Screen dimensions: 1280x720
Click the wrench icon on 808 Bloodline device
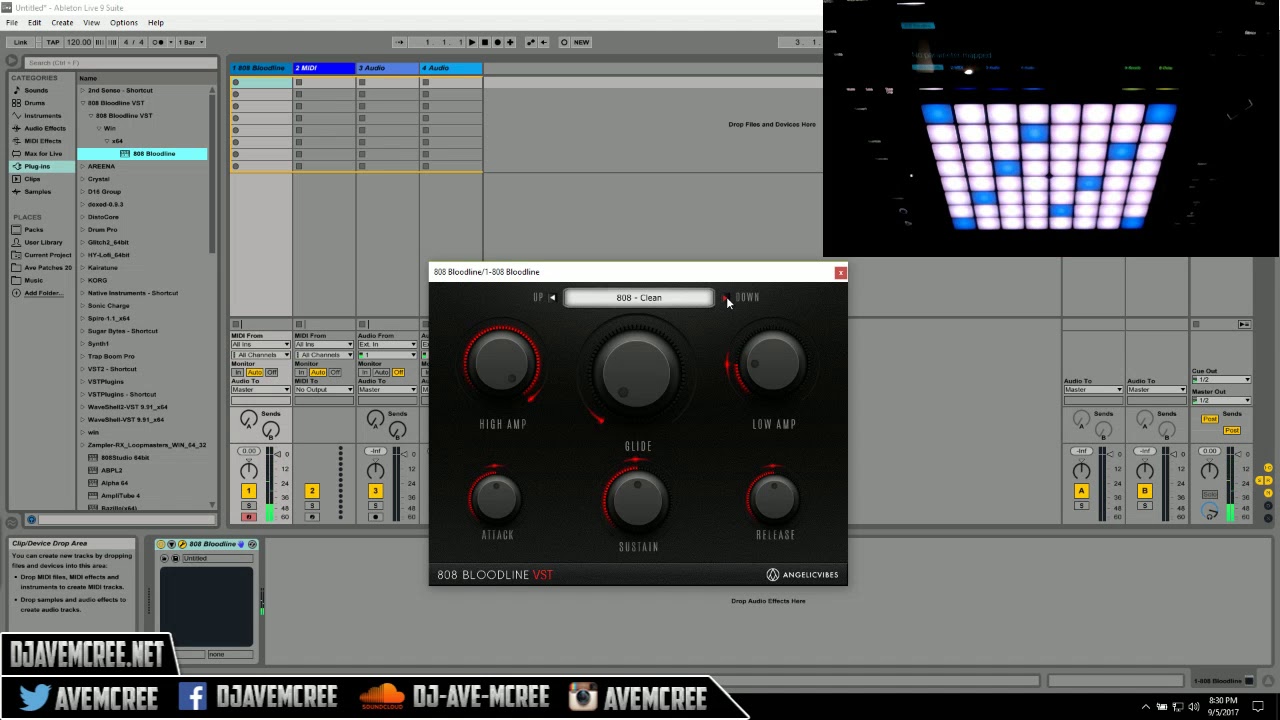[x=182, y=544]
